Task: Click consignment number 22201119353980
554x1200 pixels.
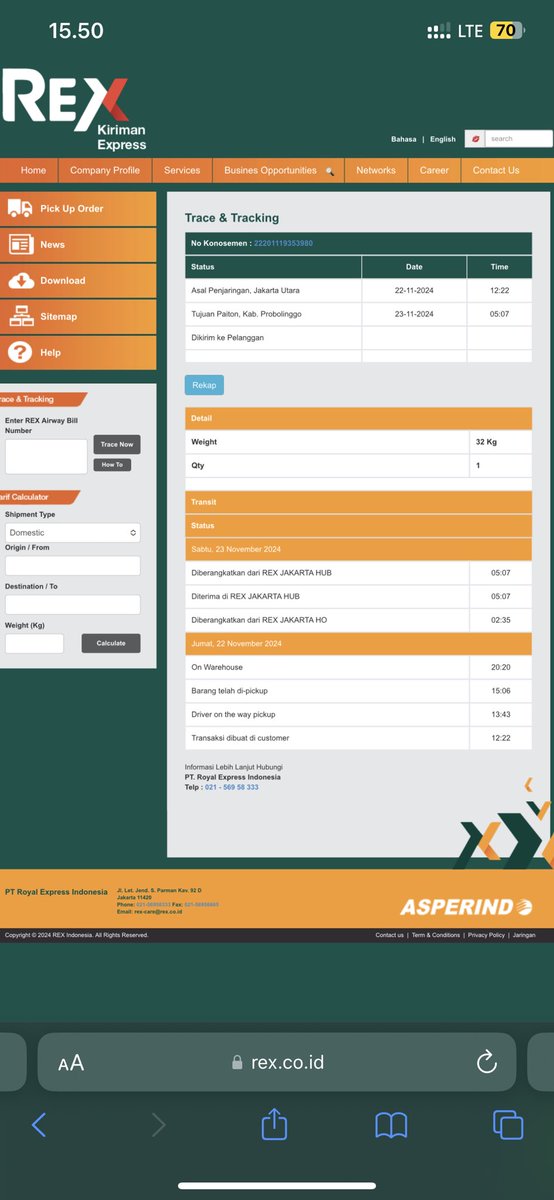Action: [x=283, y=243]
